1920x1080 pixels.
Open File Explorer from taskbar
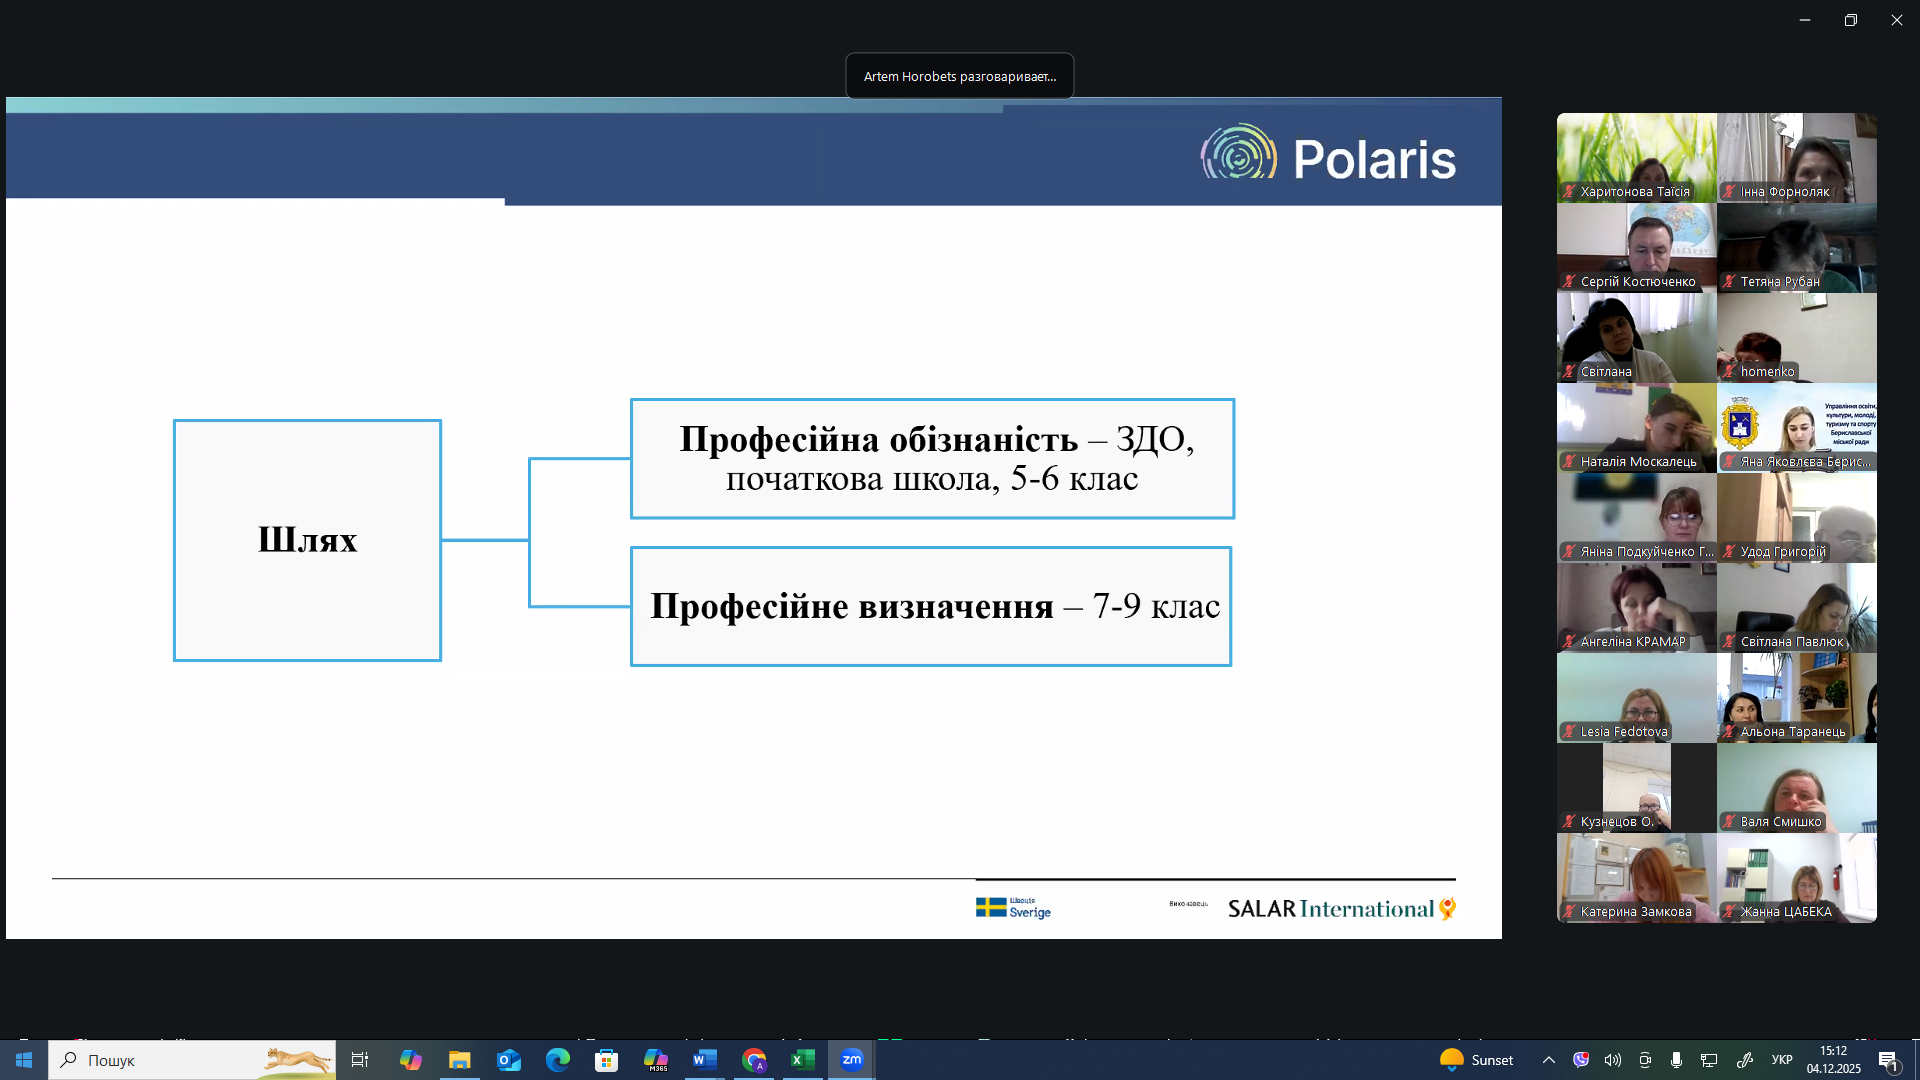460,1060
